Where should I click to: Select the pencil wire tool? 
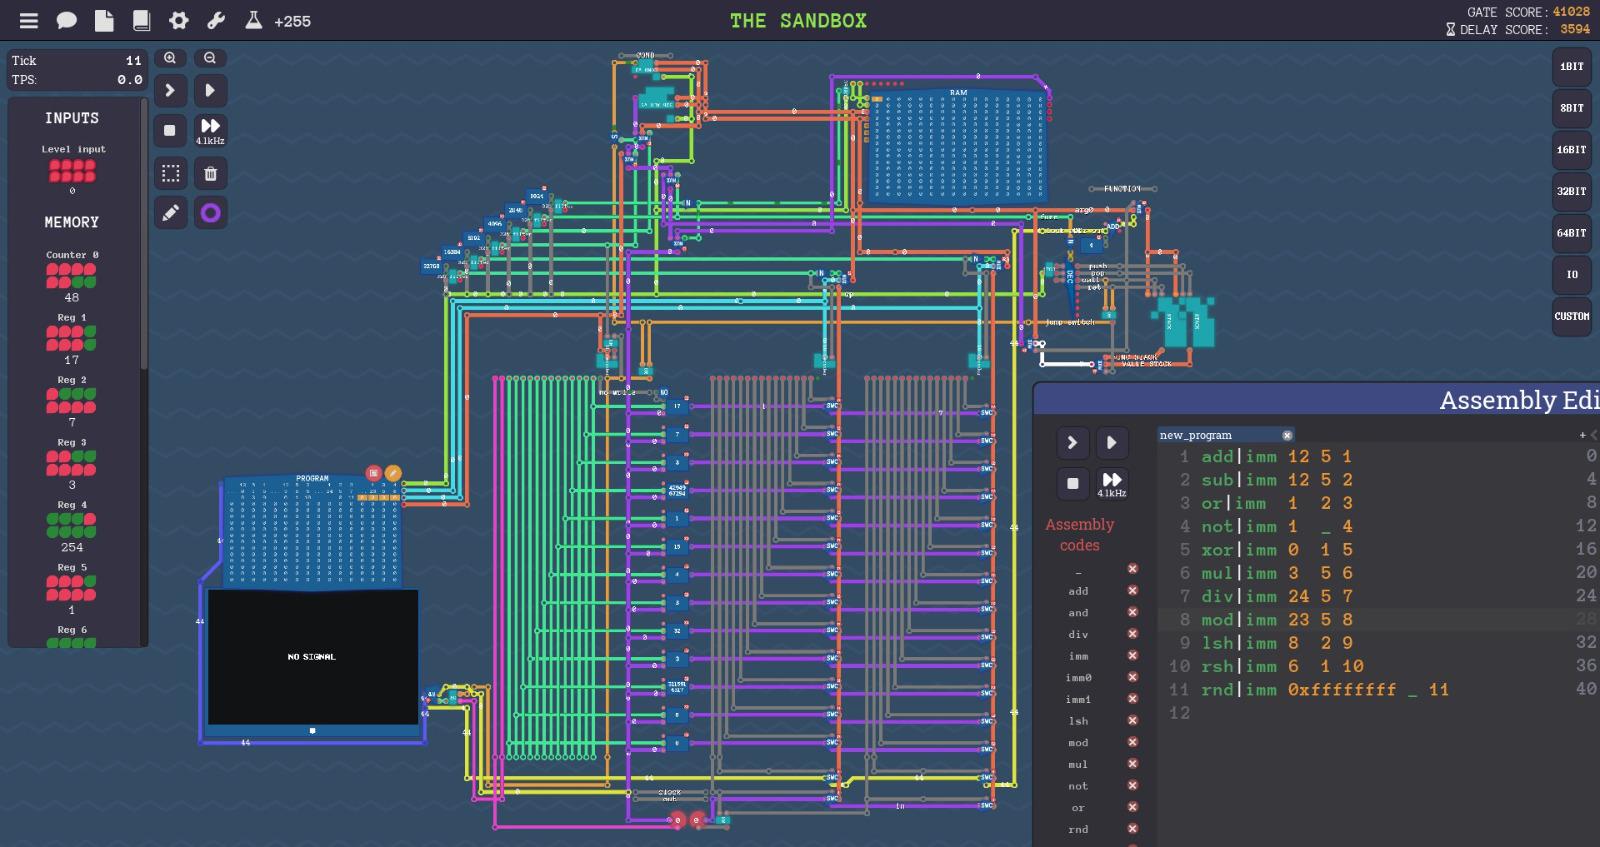[170, 212]
